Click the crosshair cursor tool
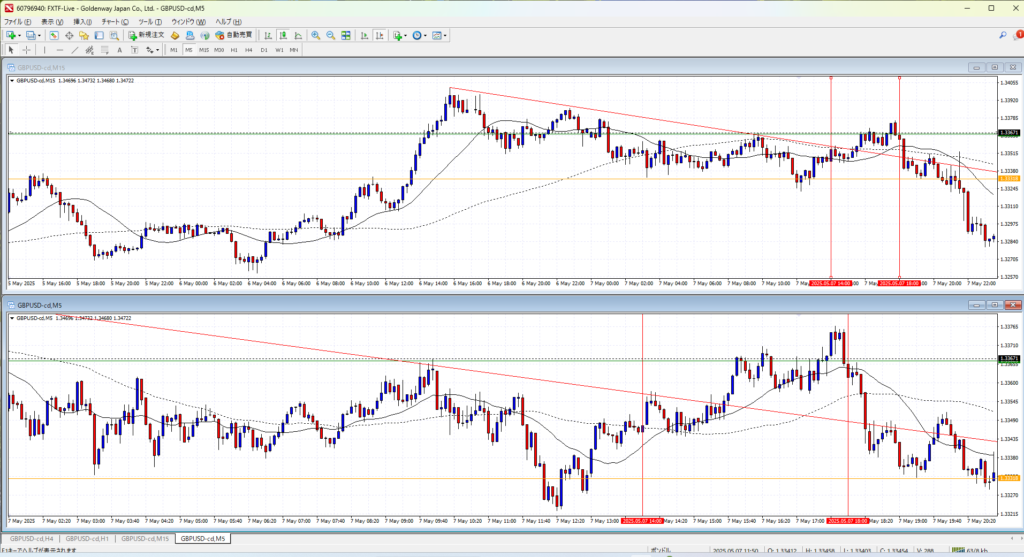Screen dimensions: 1024x557 coord(27,49)
